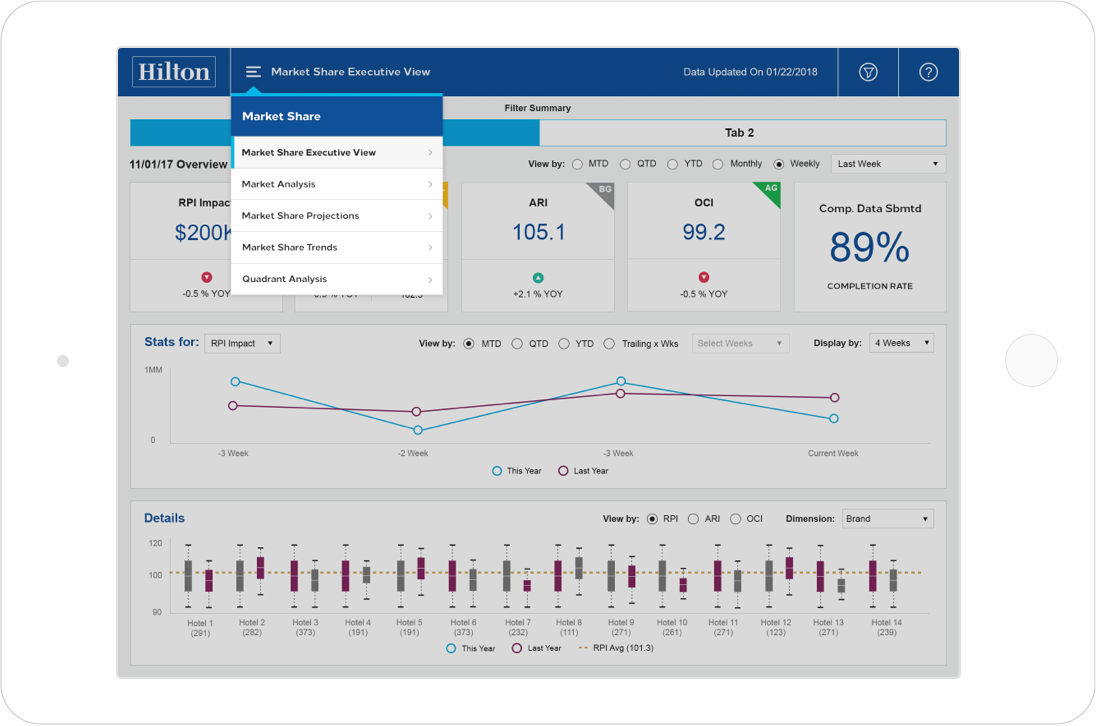Viewport: 1096px width, 726px height.
Task: Select the Monthly view radio button
Action: tap(718, 164)
